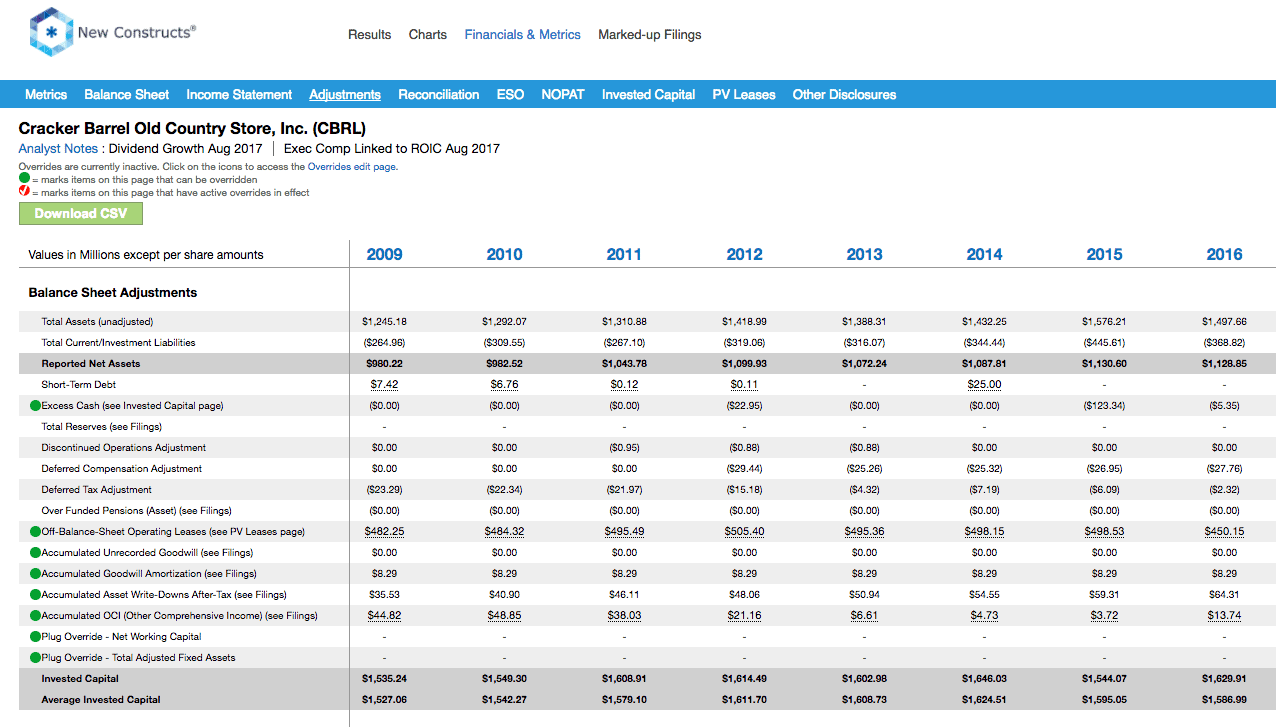Click the 2009 column header
Image resolution: width=1276 pixels, height=727 pixels.
[x=385, y=254]
